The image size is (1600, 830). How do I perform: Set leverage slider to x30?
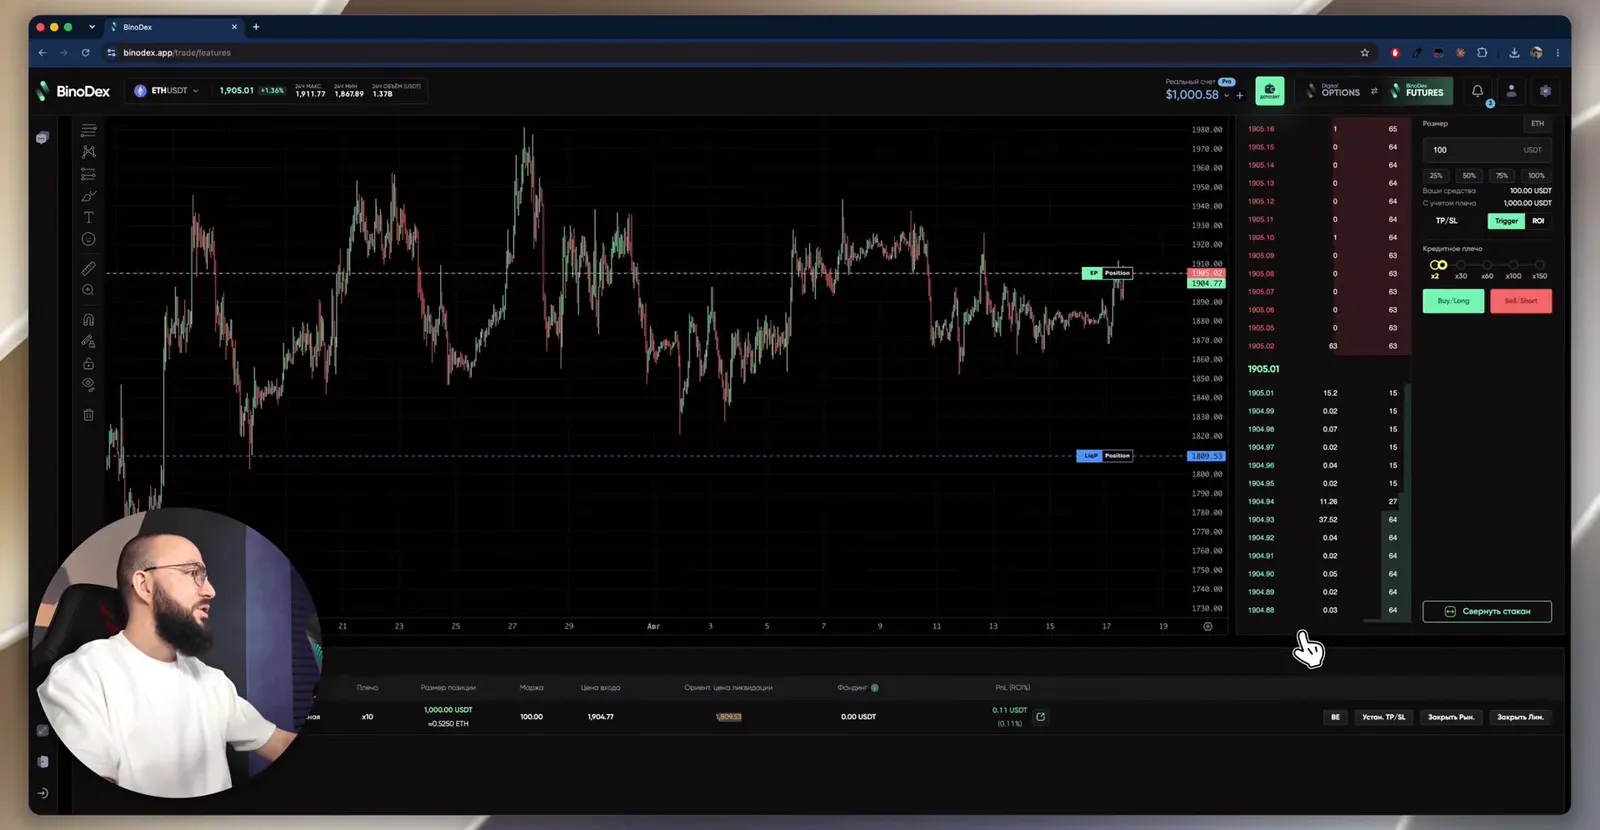click(x=1461, y=265)
